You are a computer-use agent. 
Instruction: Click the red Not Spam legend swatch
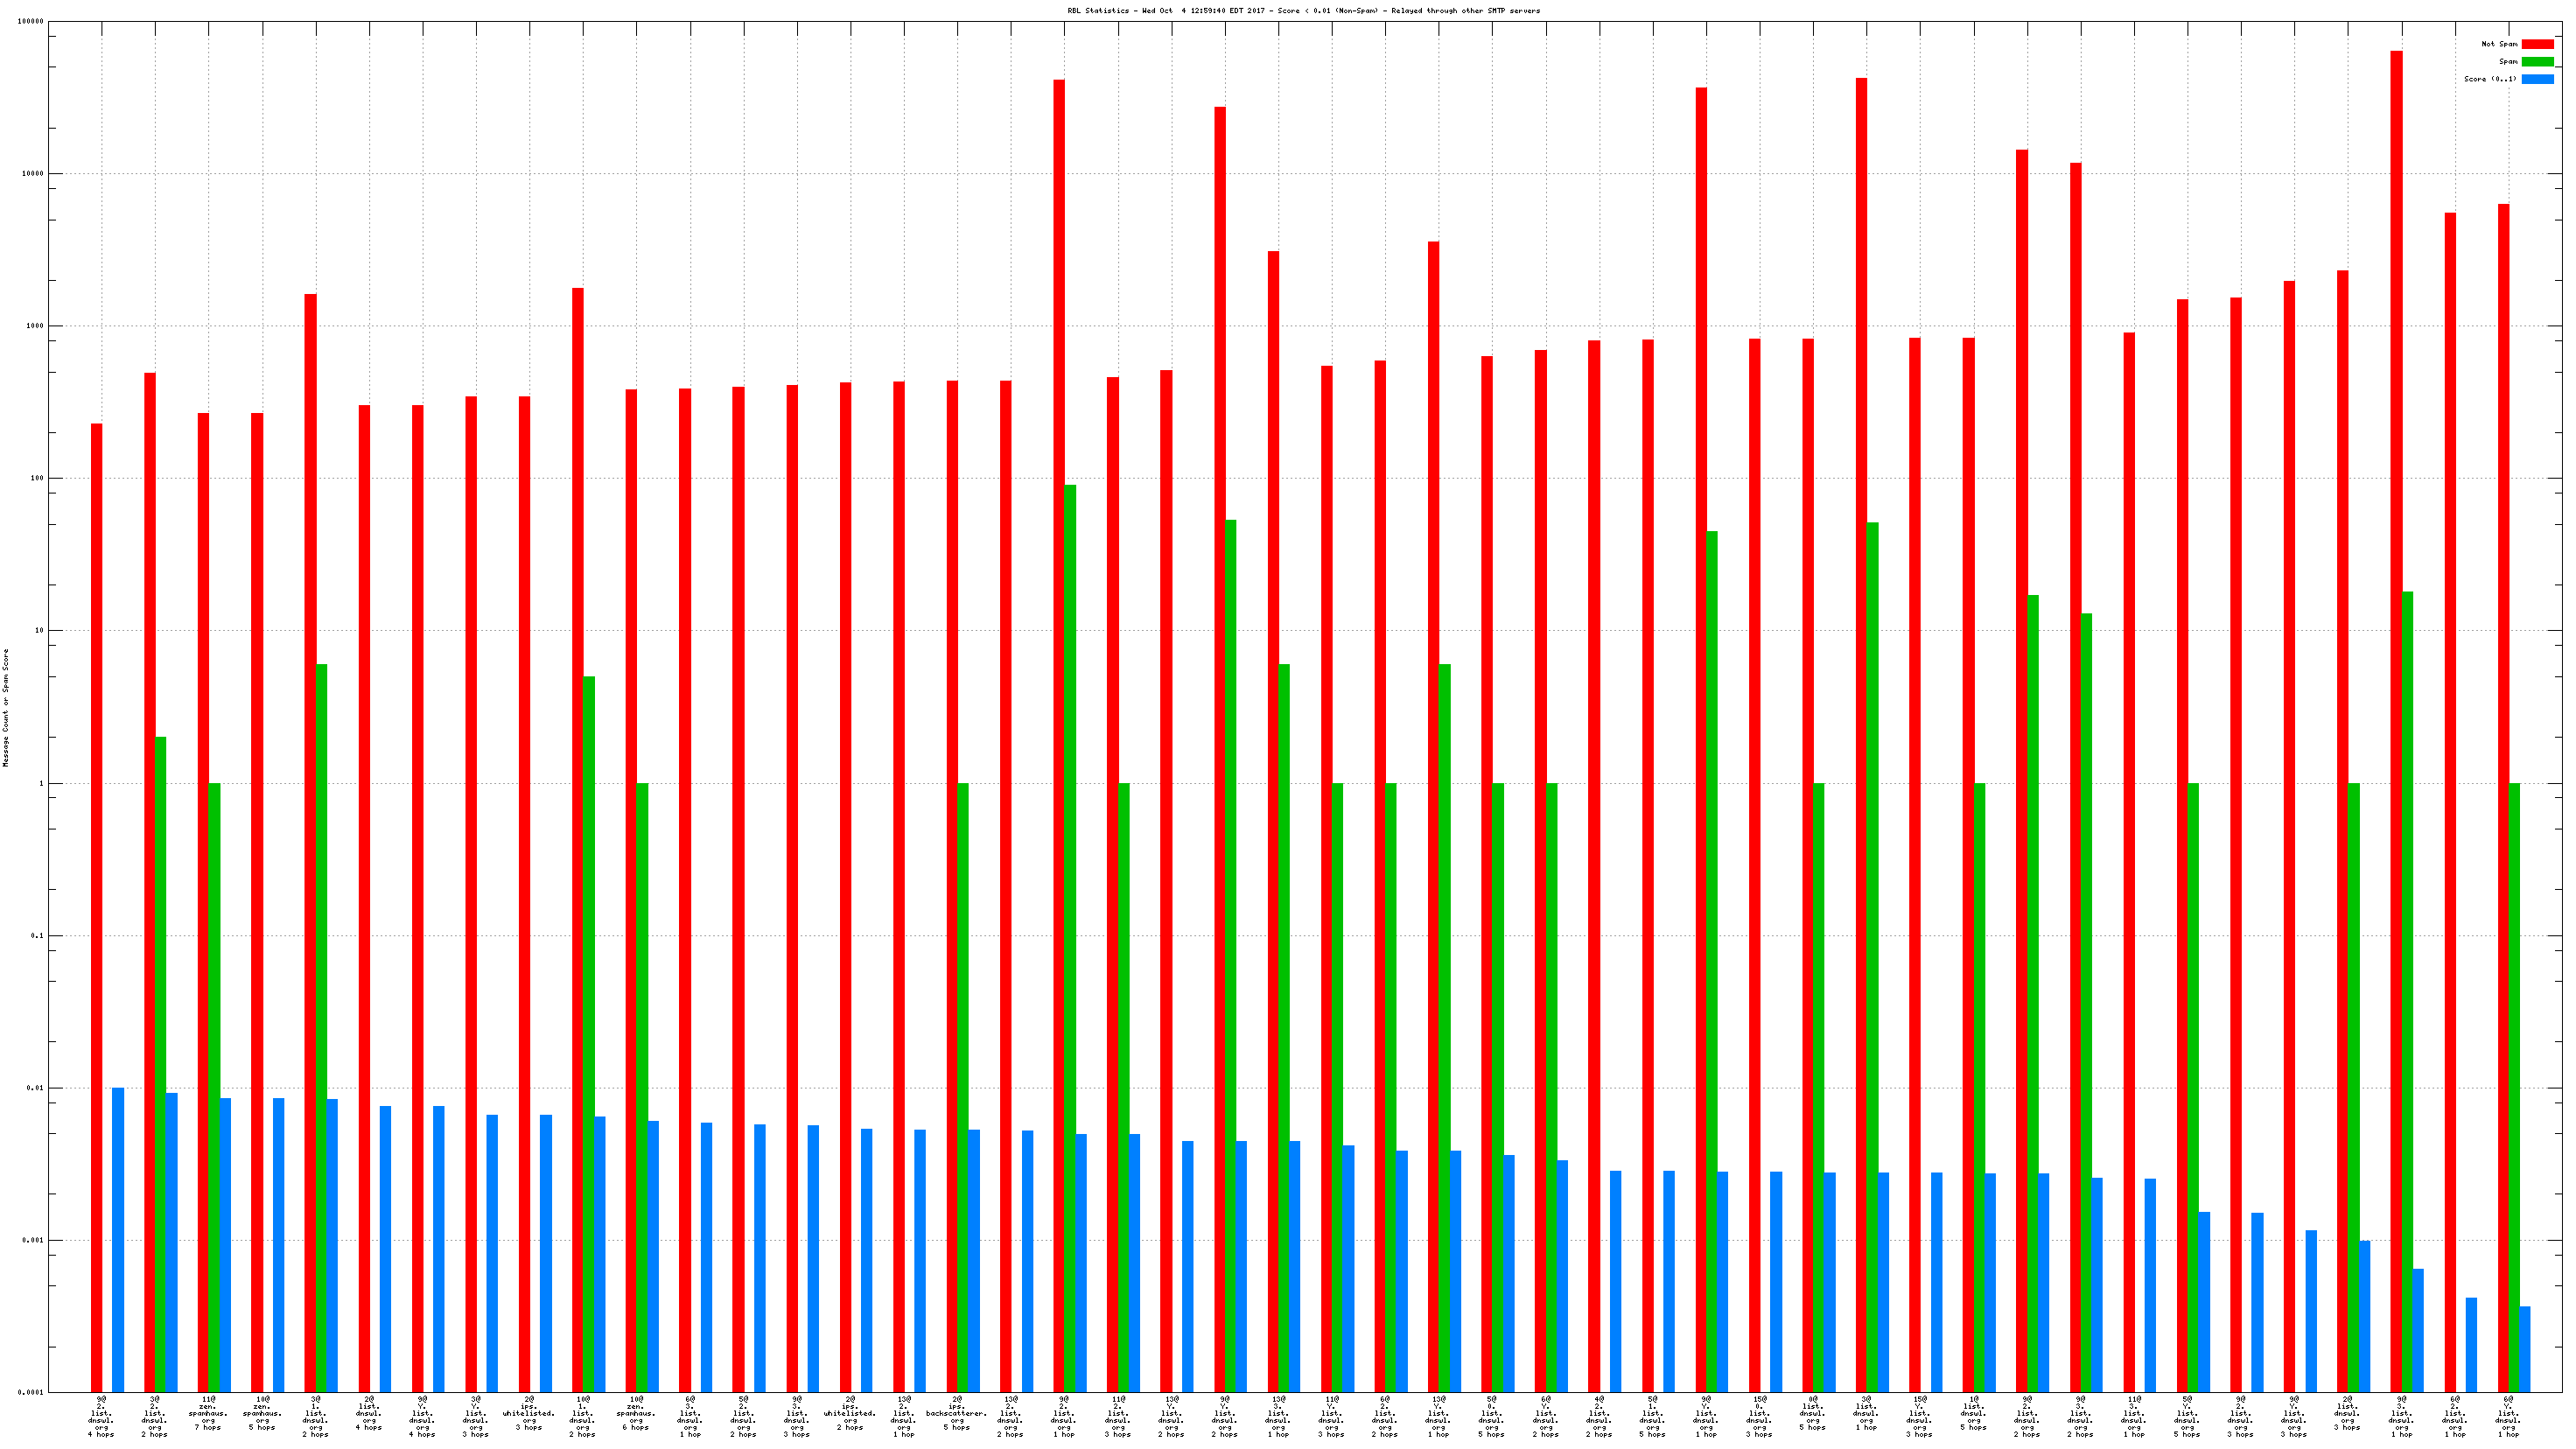click(x=2537, y=44)
